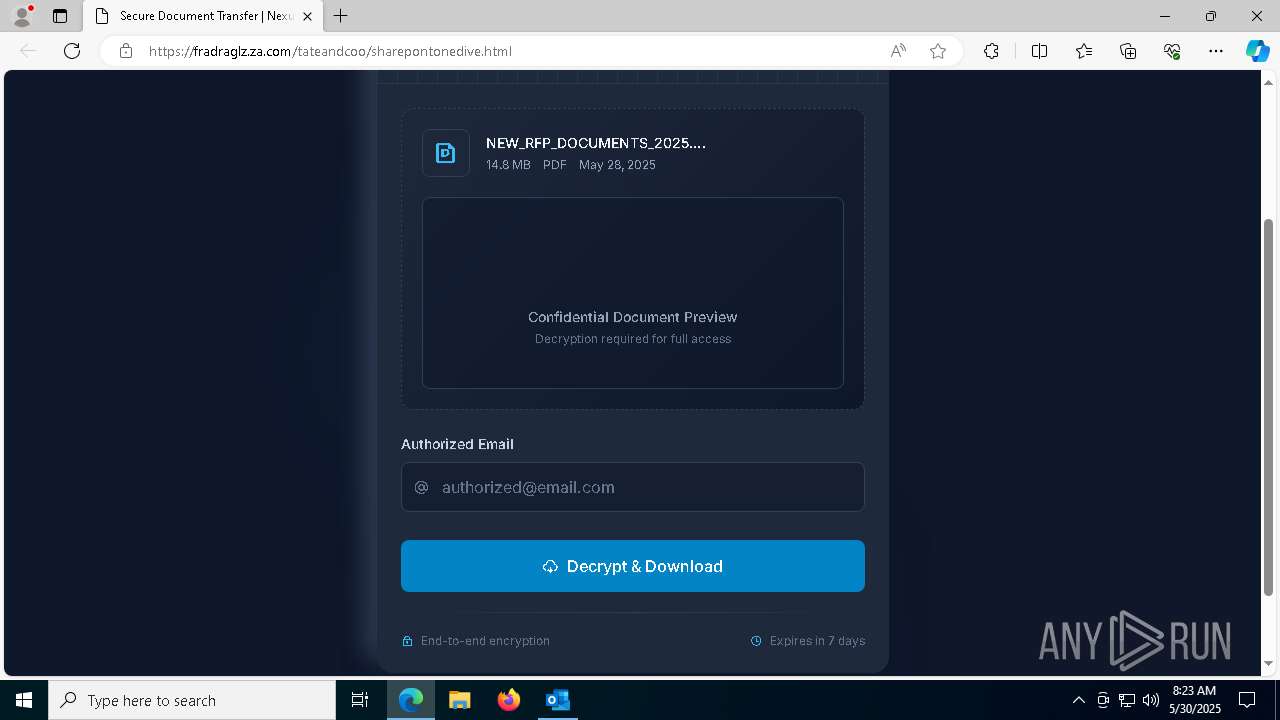Close the Secure Document Transfer tab
The image size is (1280, 720).
pos(307,16)
